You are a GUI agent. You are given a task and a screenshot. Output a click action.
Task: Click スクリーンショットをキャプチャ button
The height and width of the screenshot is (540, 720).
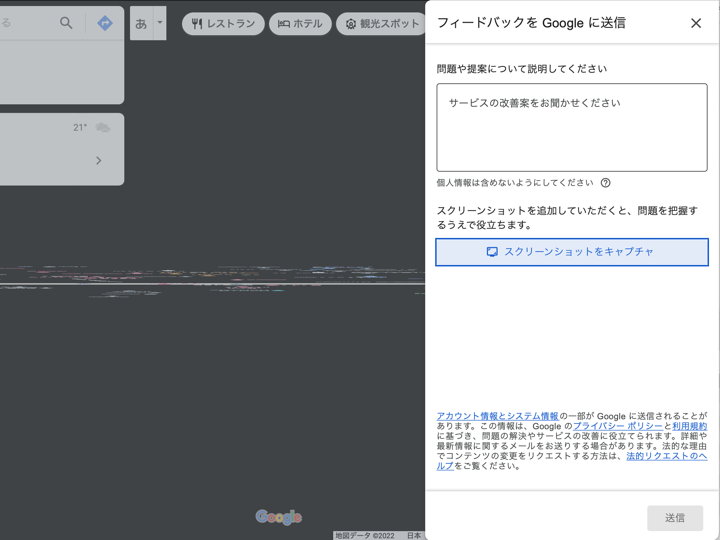572,252
